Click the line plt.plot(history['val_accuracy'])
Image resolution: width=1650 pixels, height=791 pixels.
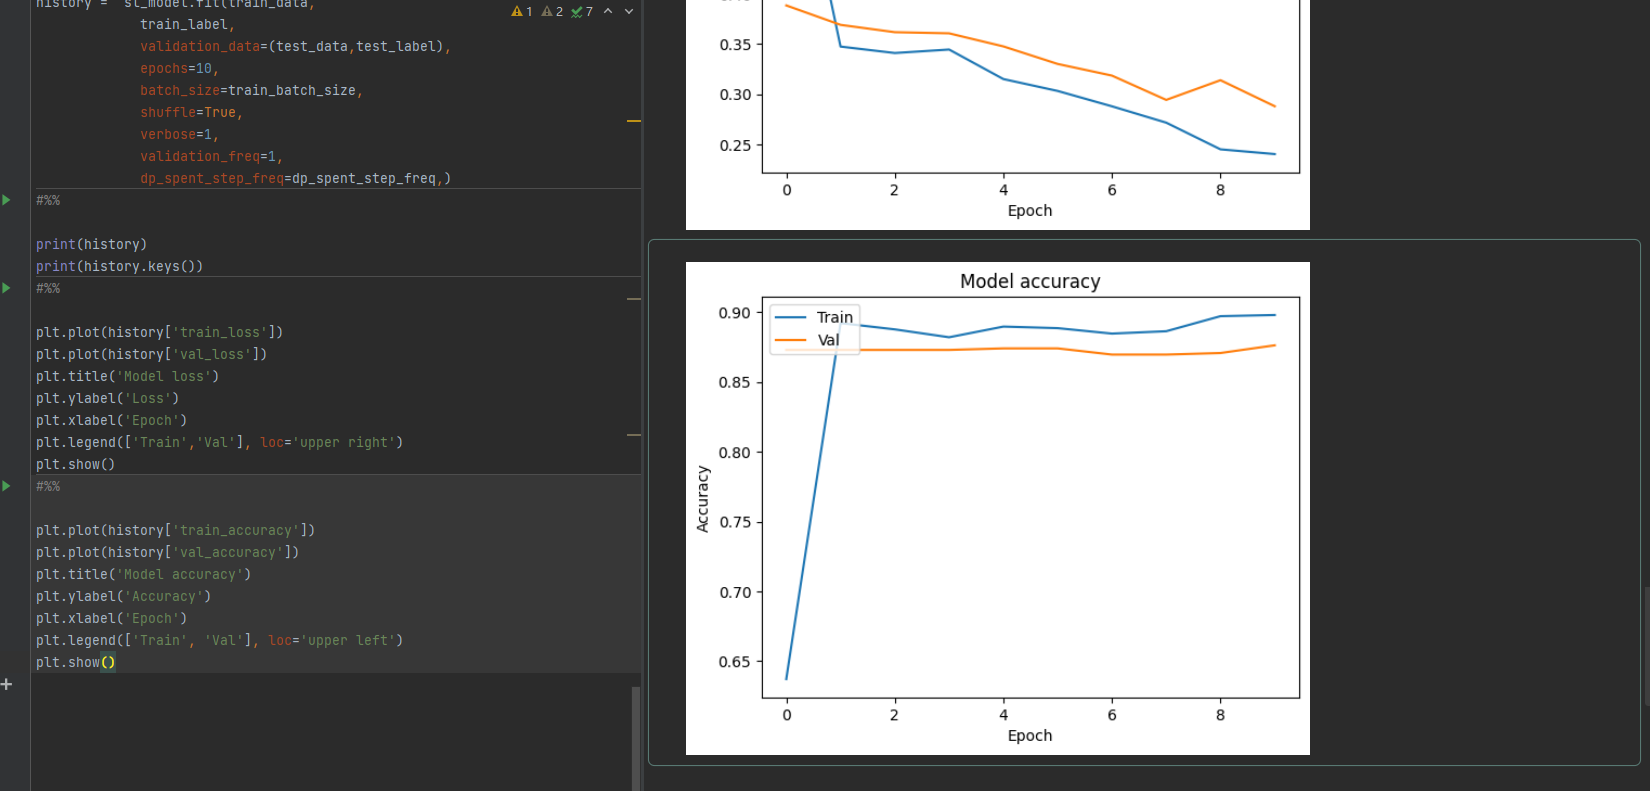tap(168, 552)
